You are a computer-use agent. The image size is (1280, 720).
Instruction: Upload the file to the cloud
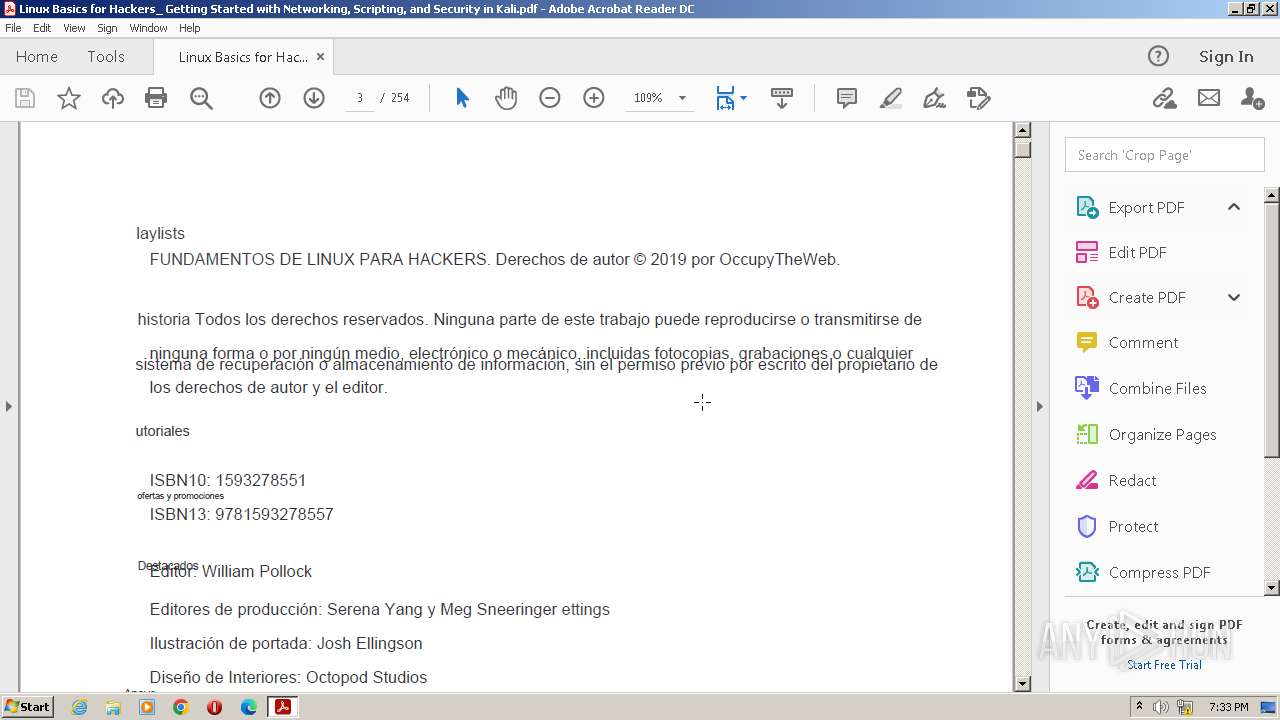113,98
